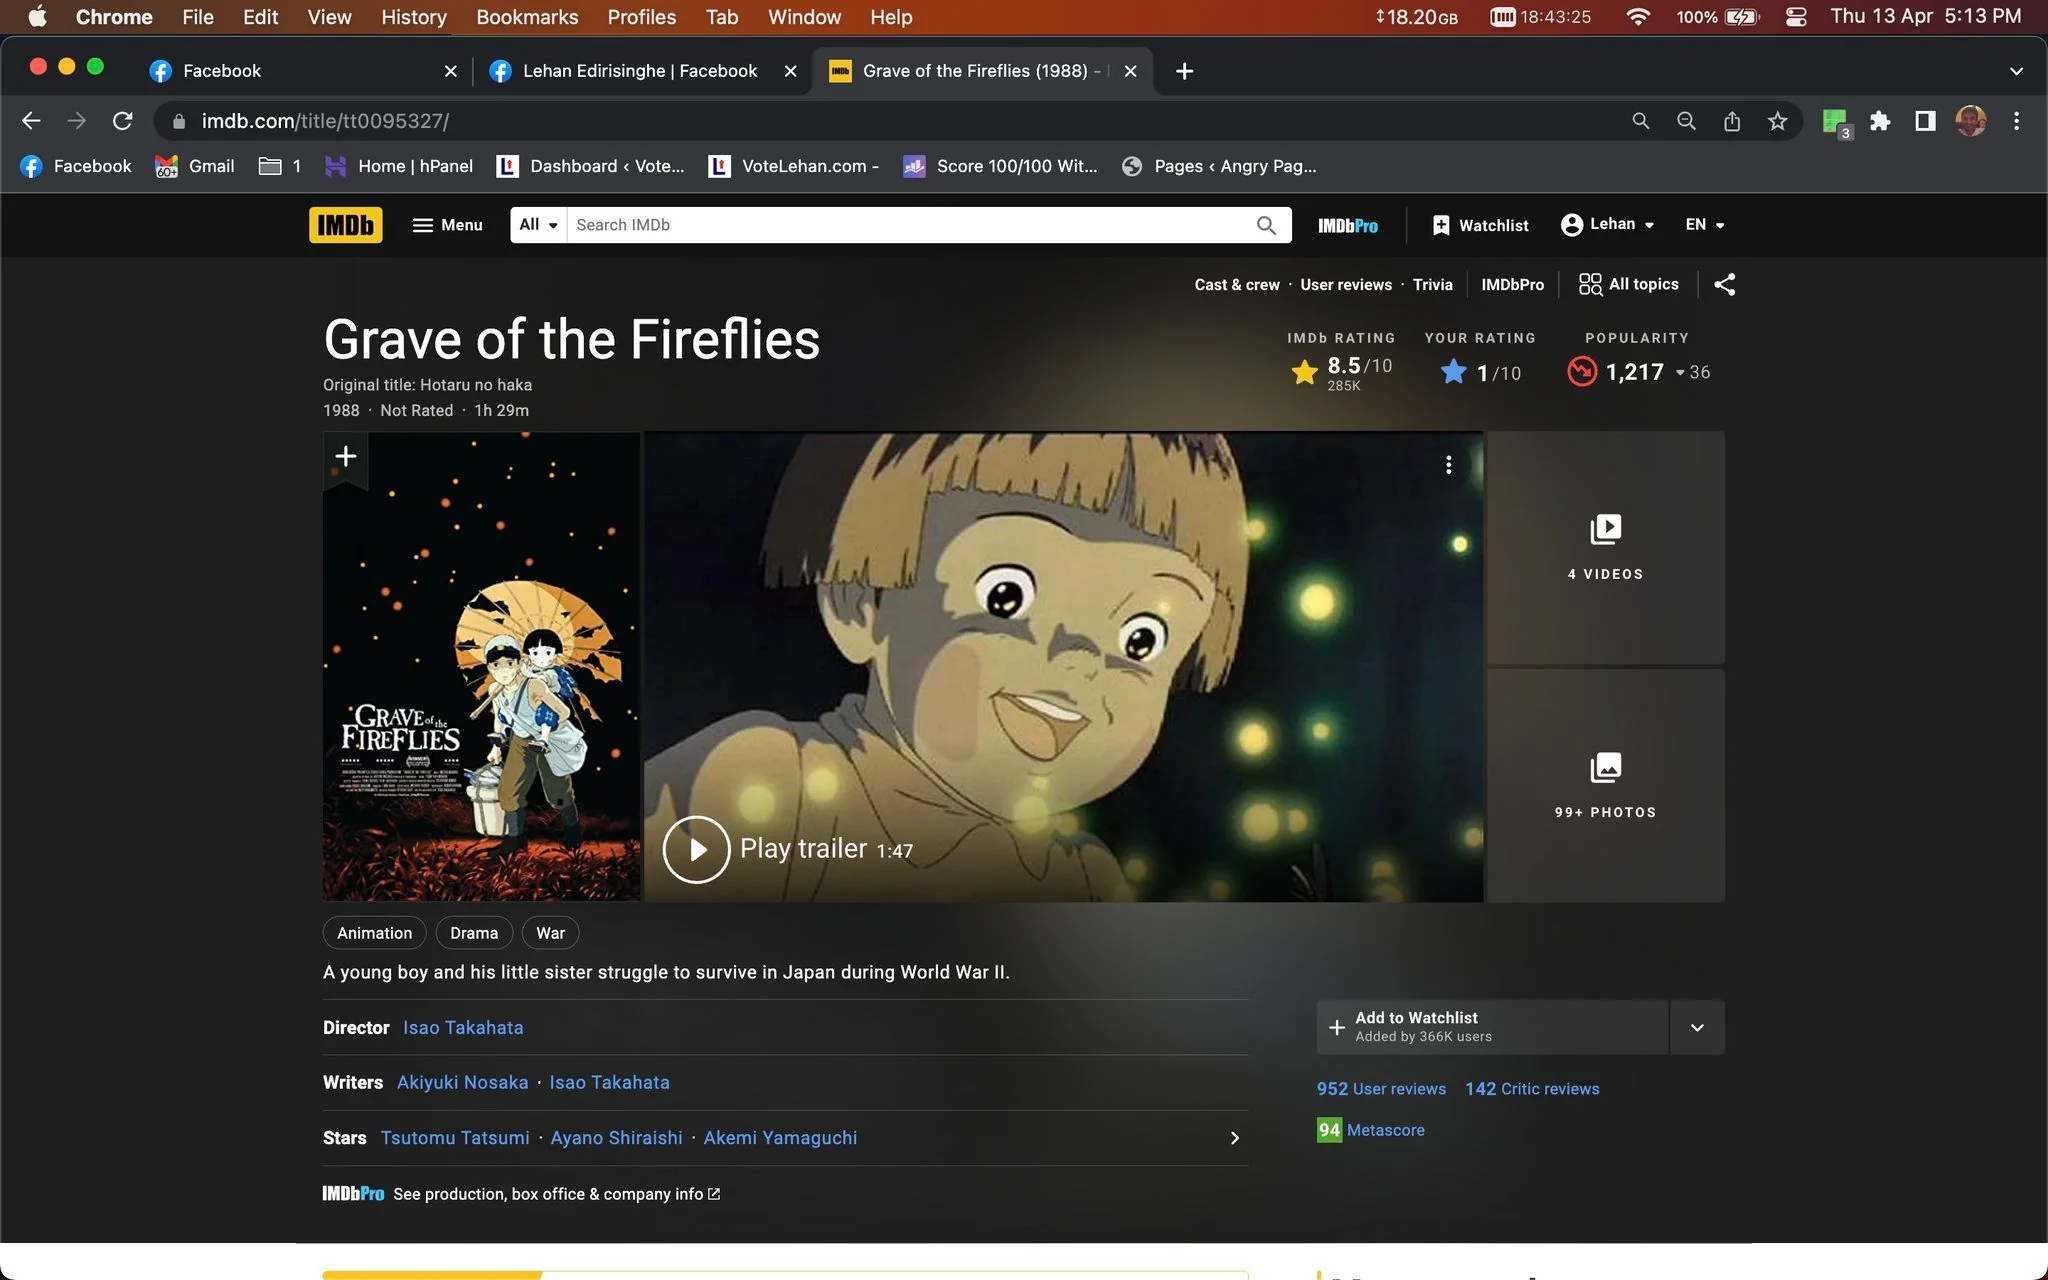Open Chrome three-dot menu

(2016, 121)
